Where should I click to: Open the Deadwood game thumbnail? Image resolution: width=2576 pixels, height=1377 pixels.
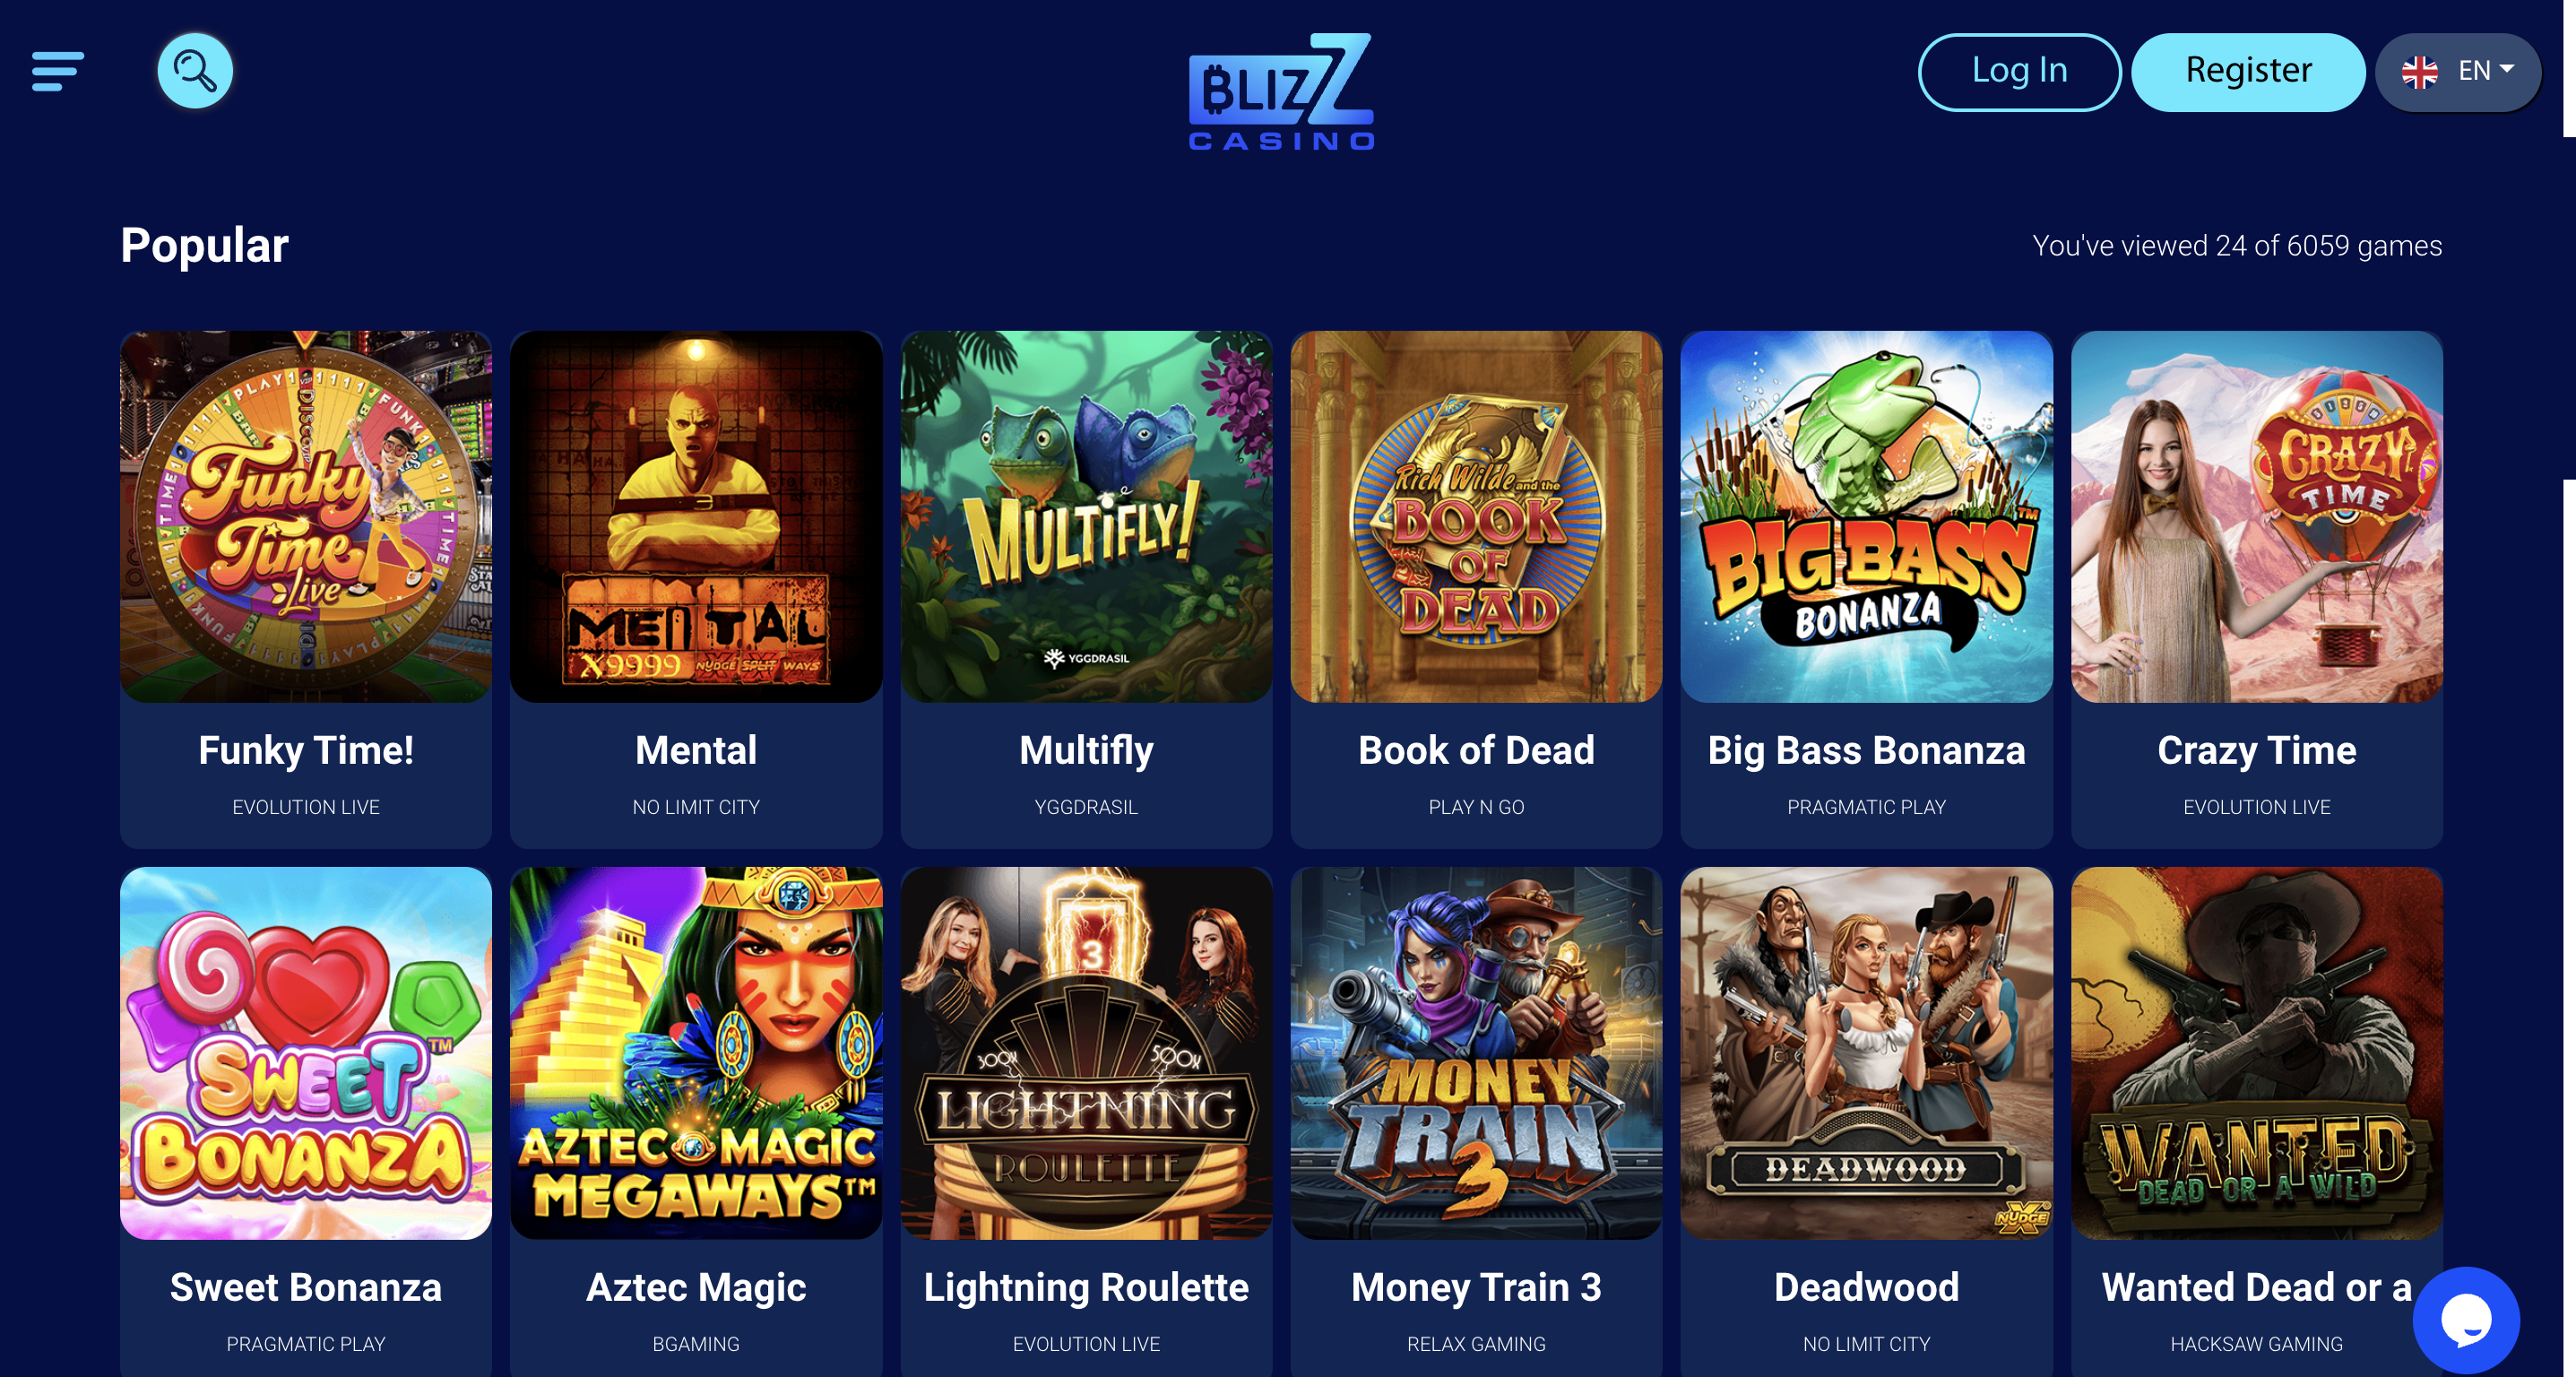pos(1866,1053)
